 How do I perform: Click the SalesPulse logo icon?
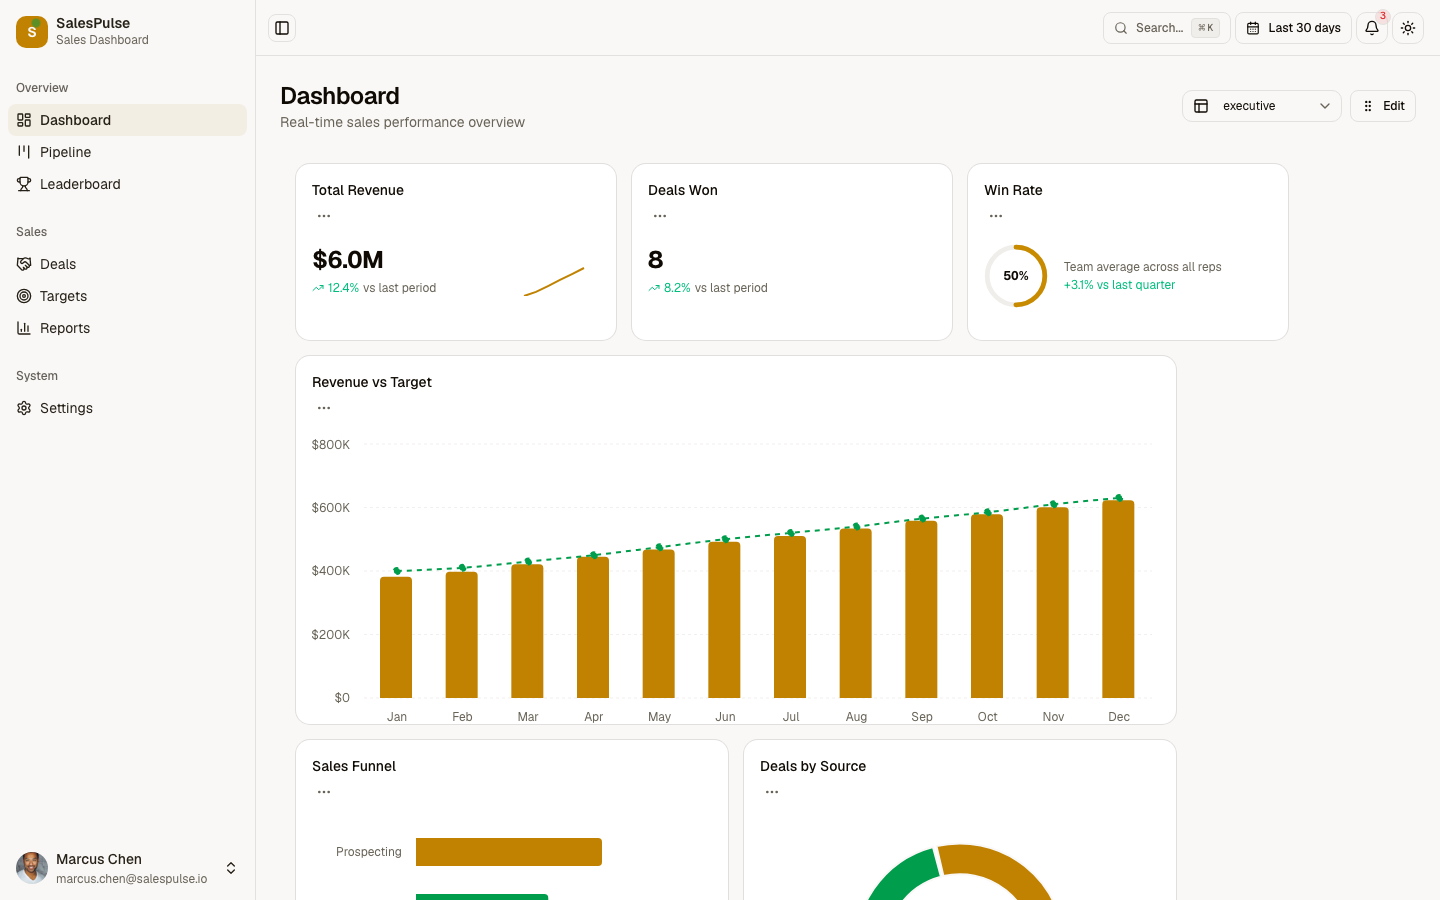32,31
